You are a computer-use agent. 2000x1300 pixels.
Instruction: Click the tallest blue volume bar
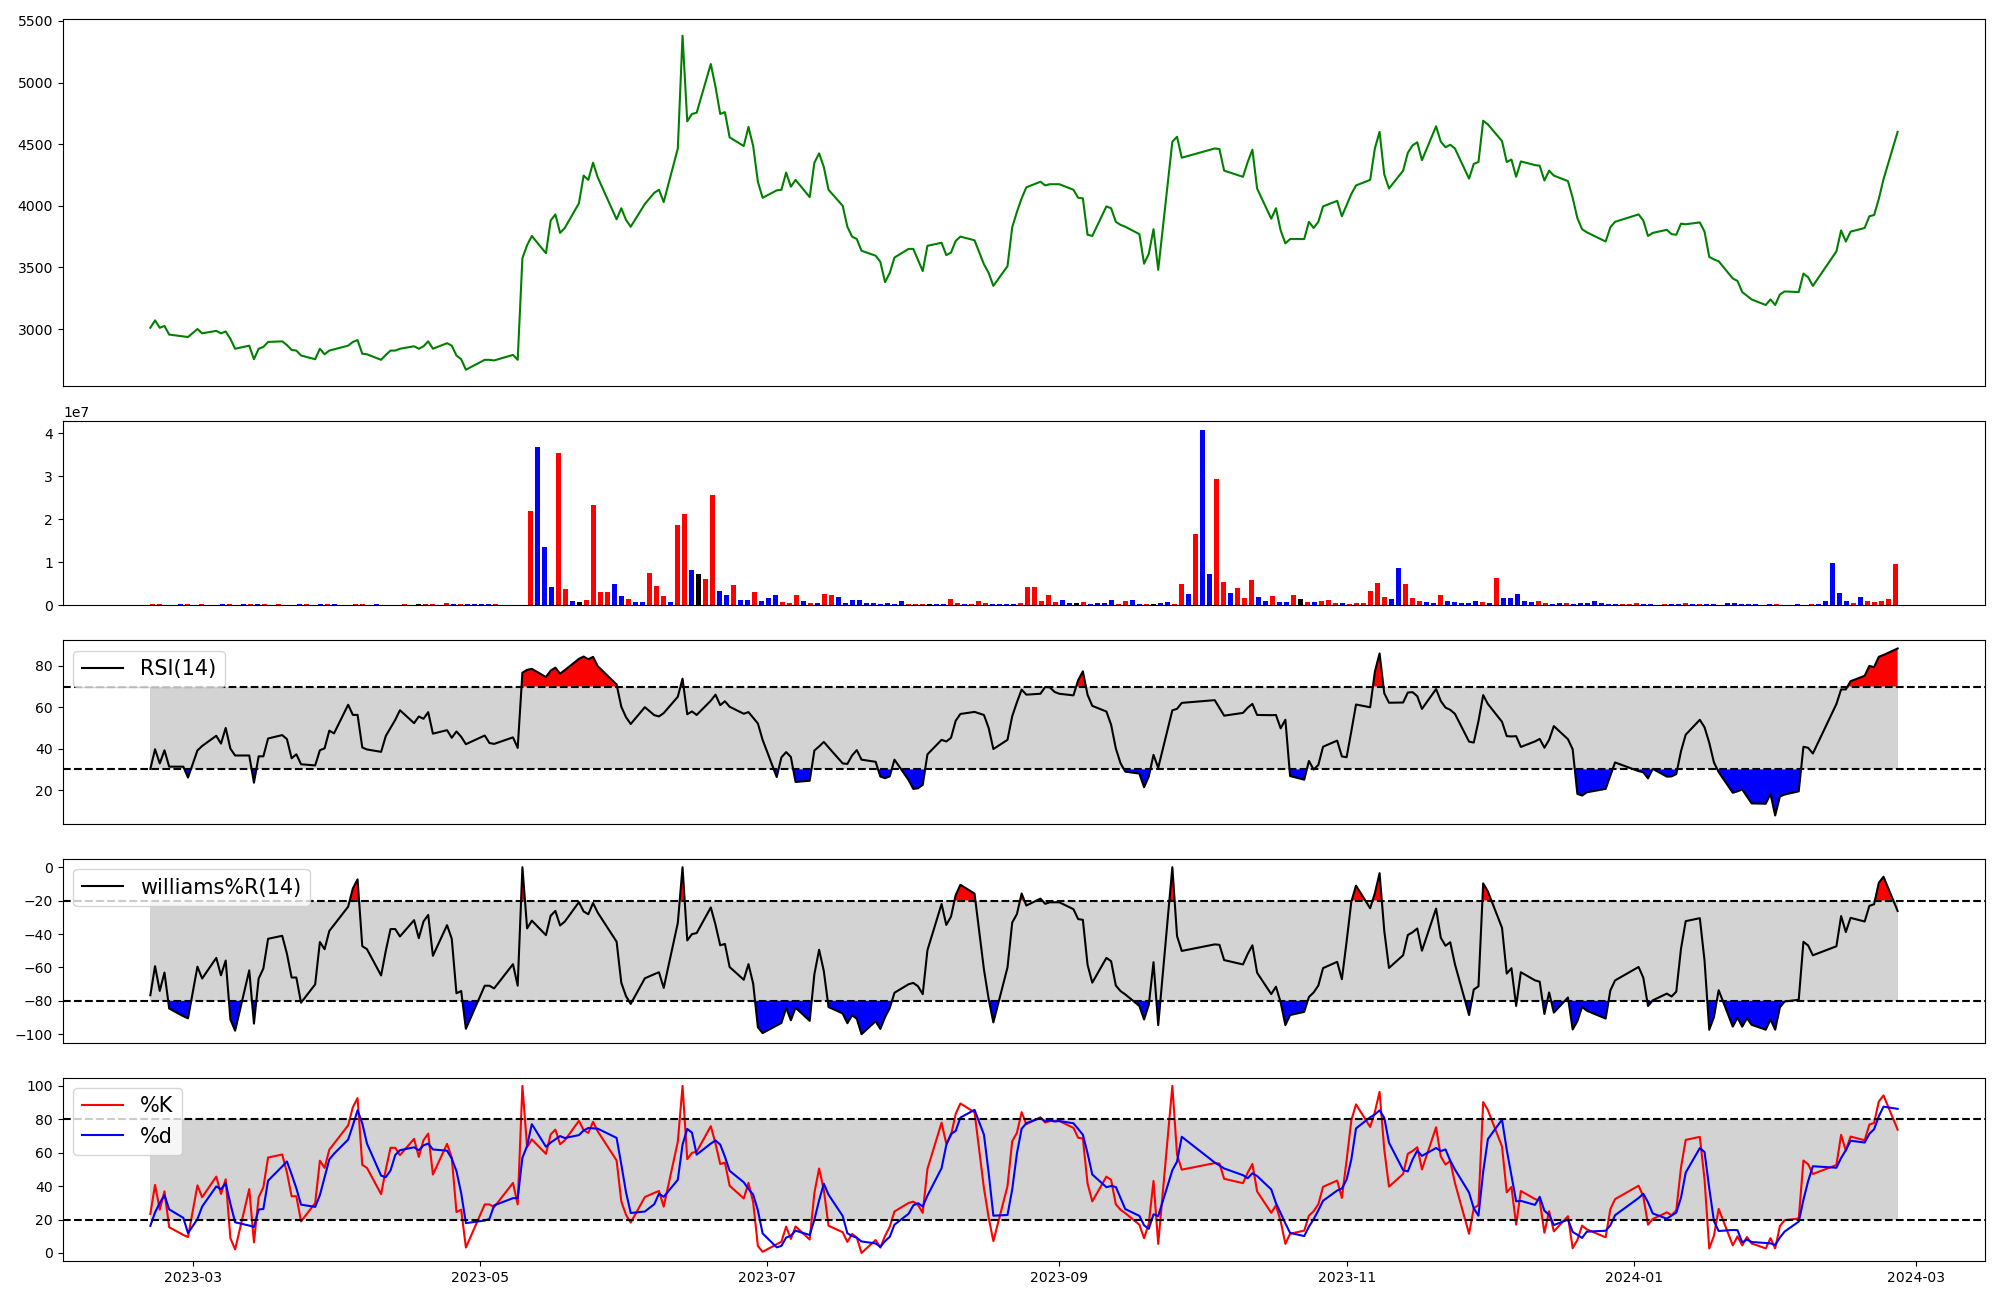click(x=1202, y=518)
